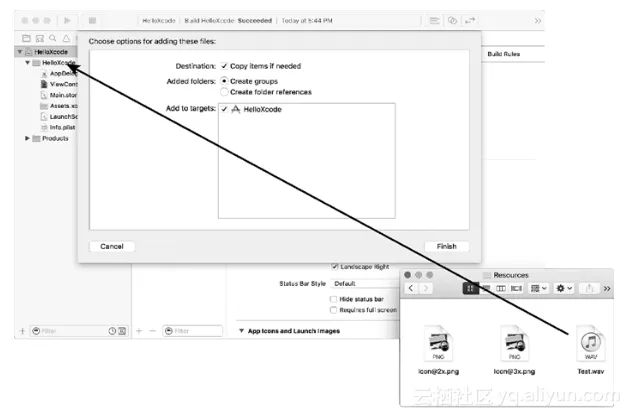Toggle Hide status bar checkbox
This screenshot has height=416, width=631.
(333, 299)
